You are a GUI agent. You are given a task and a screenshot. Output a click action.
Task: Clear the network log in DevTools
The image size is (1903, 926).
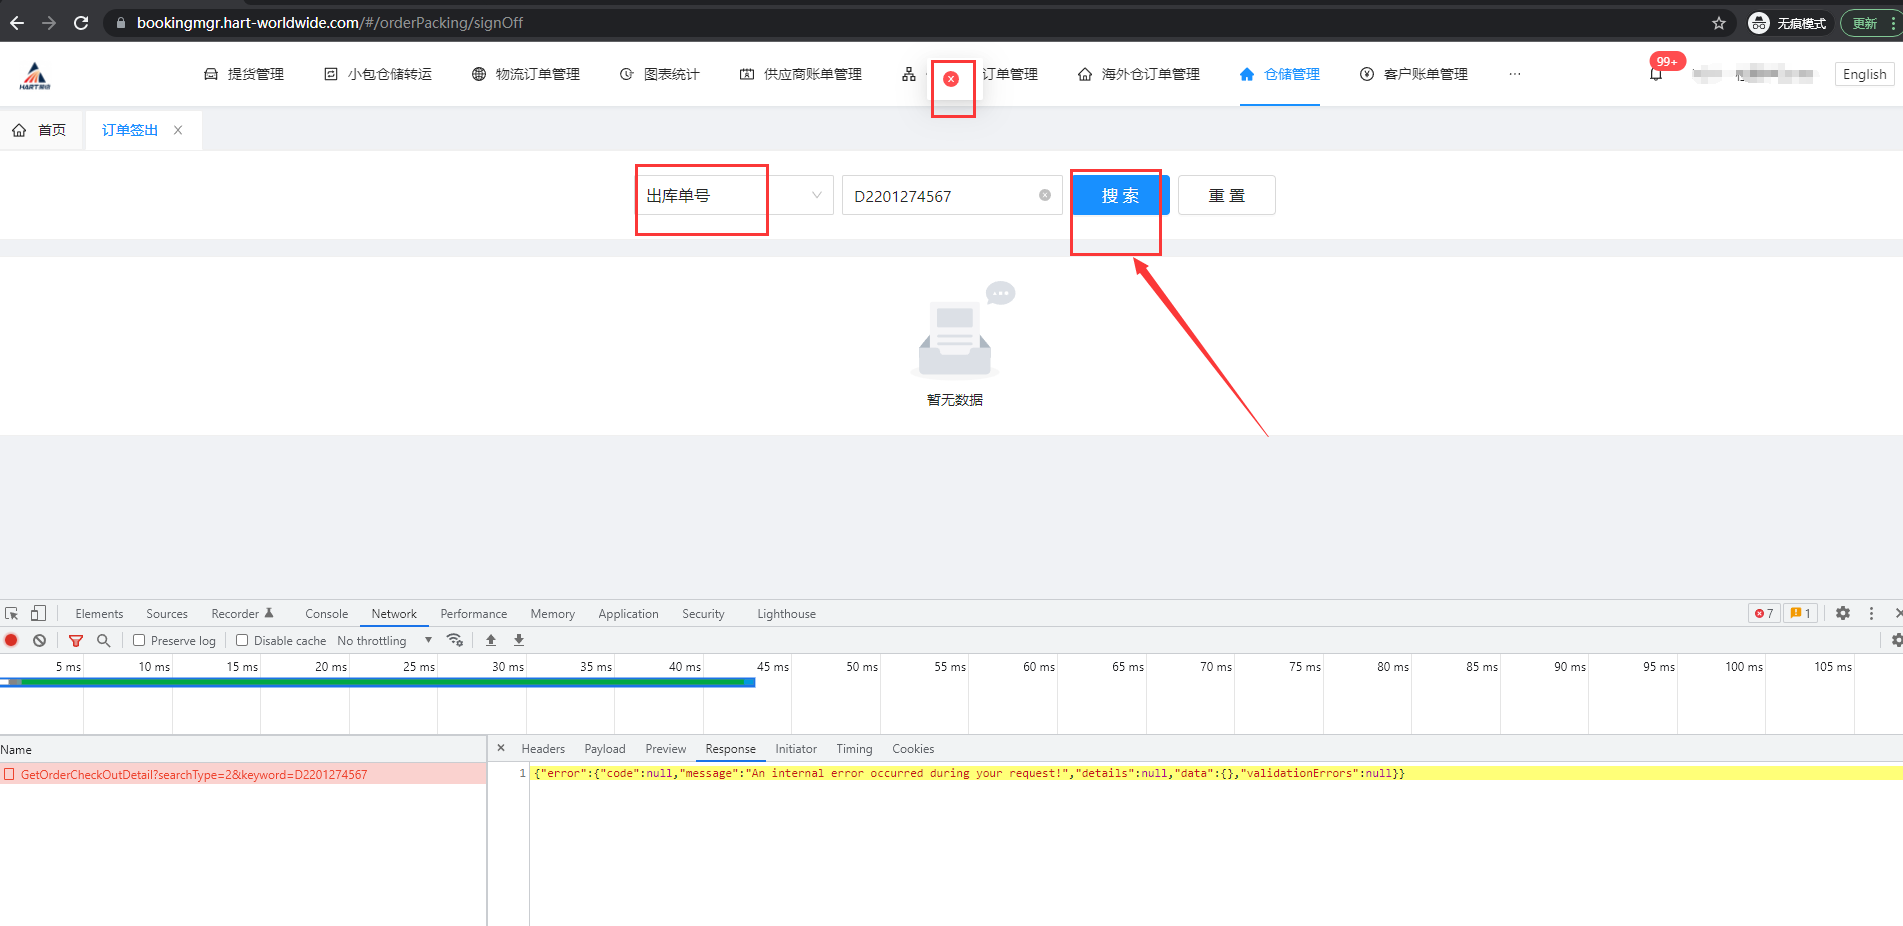[x=39, y=640]
